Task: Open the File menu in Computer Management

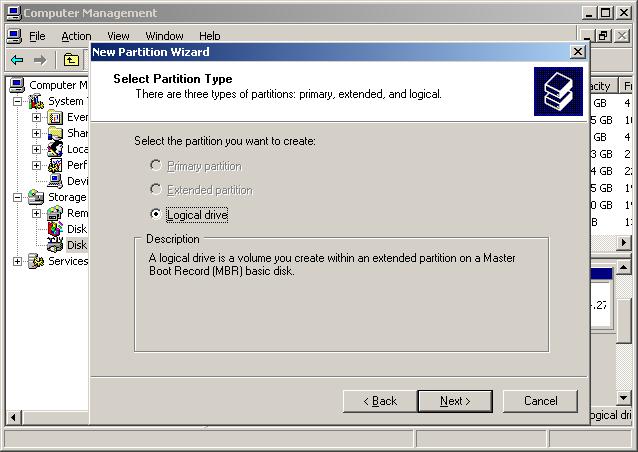Action: (x=37, y=36)
